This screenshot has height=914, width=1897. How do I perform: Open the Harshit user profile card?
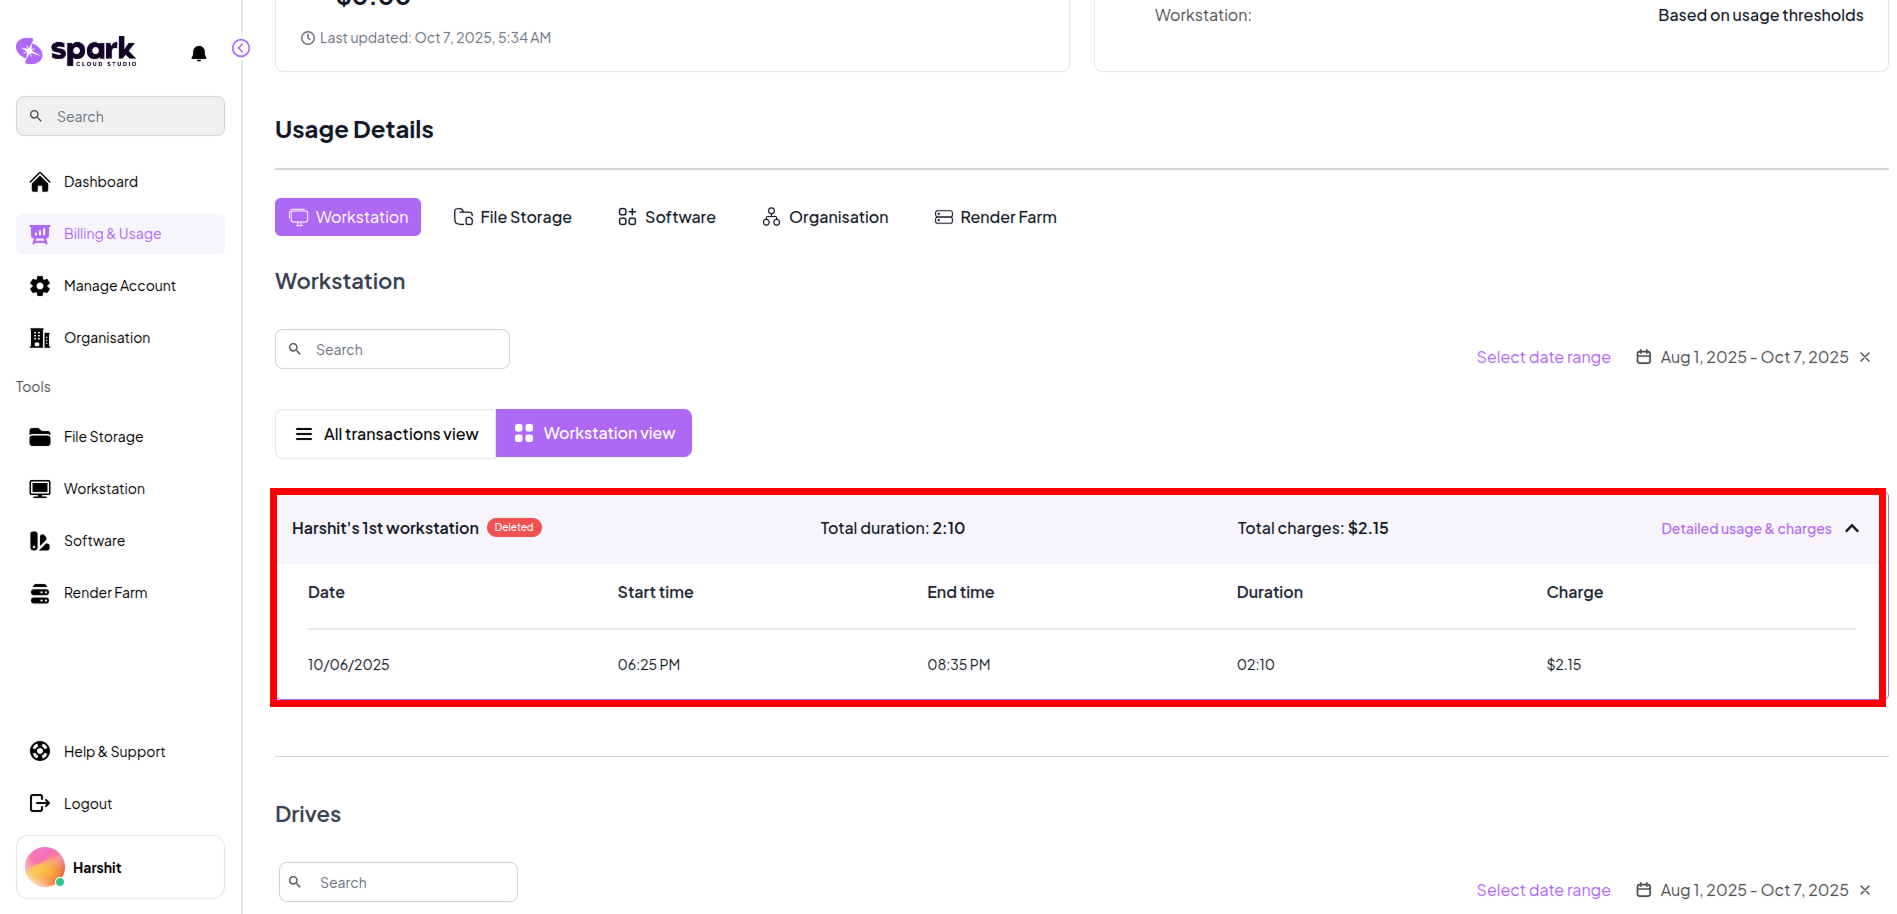(120, 867)
